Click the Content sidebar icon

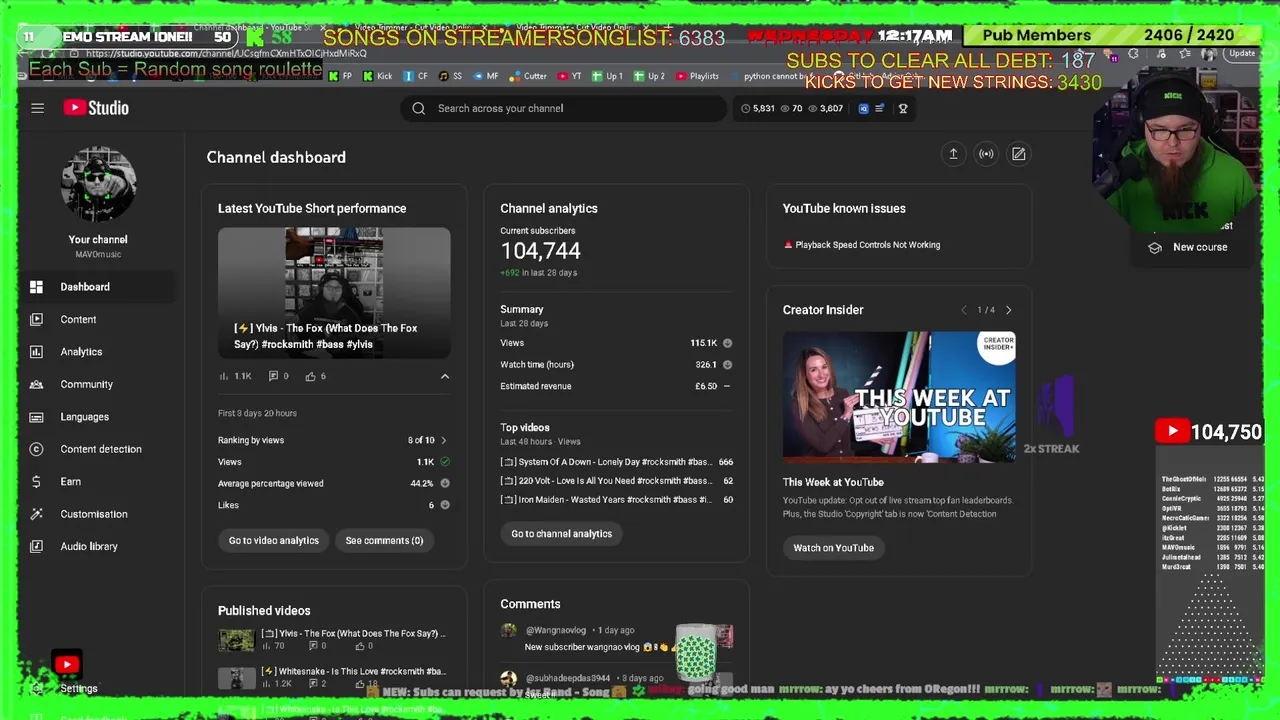pyautogui.click(x=36, y=319)
